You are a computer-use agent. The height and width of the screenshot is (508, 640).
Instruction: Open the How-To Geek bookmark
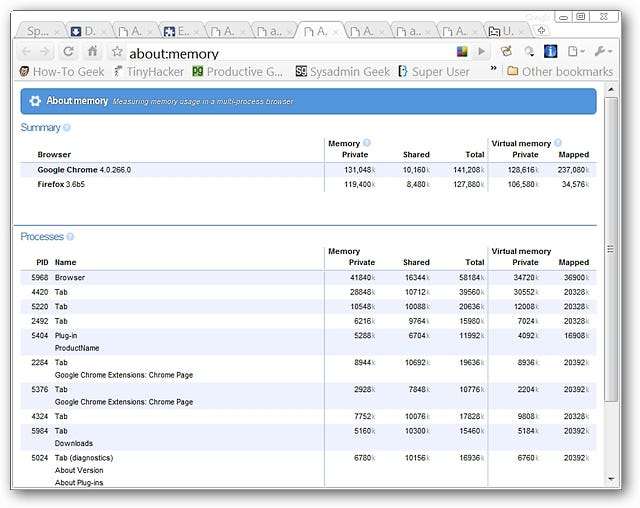tap(62, 71)
